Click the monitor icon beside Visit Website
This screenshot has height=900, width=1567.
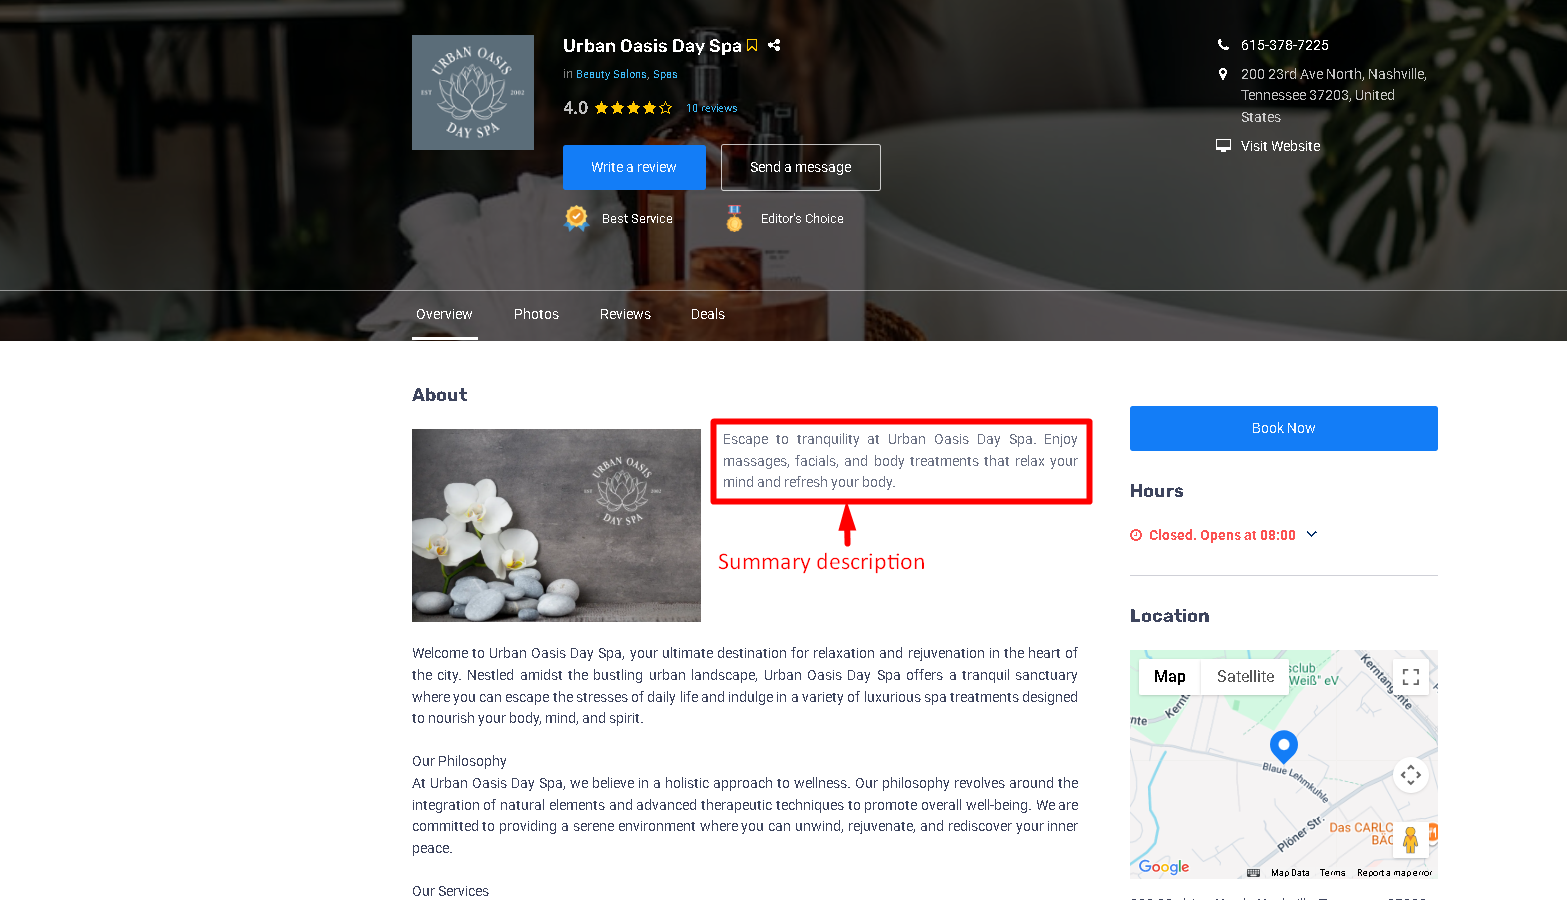[x=1223, y=146]
